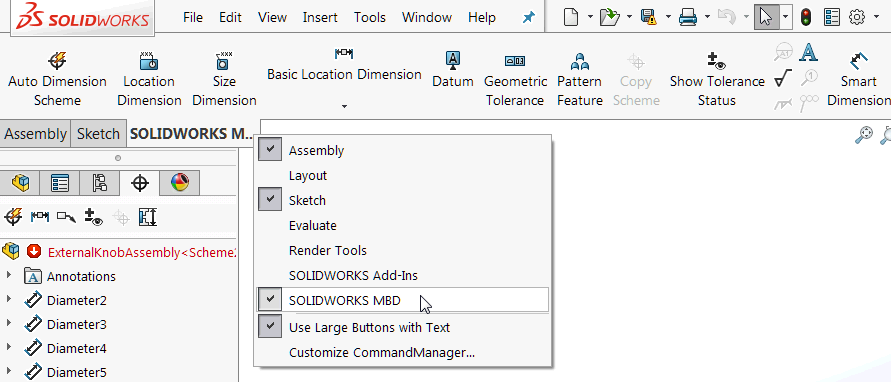This screenshot has height=382, width=891.
Task: Open the Insert menu
Action: pos(320,18)
